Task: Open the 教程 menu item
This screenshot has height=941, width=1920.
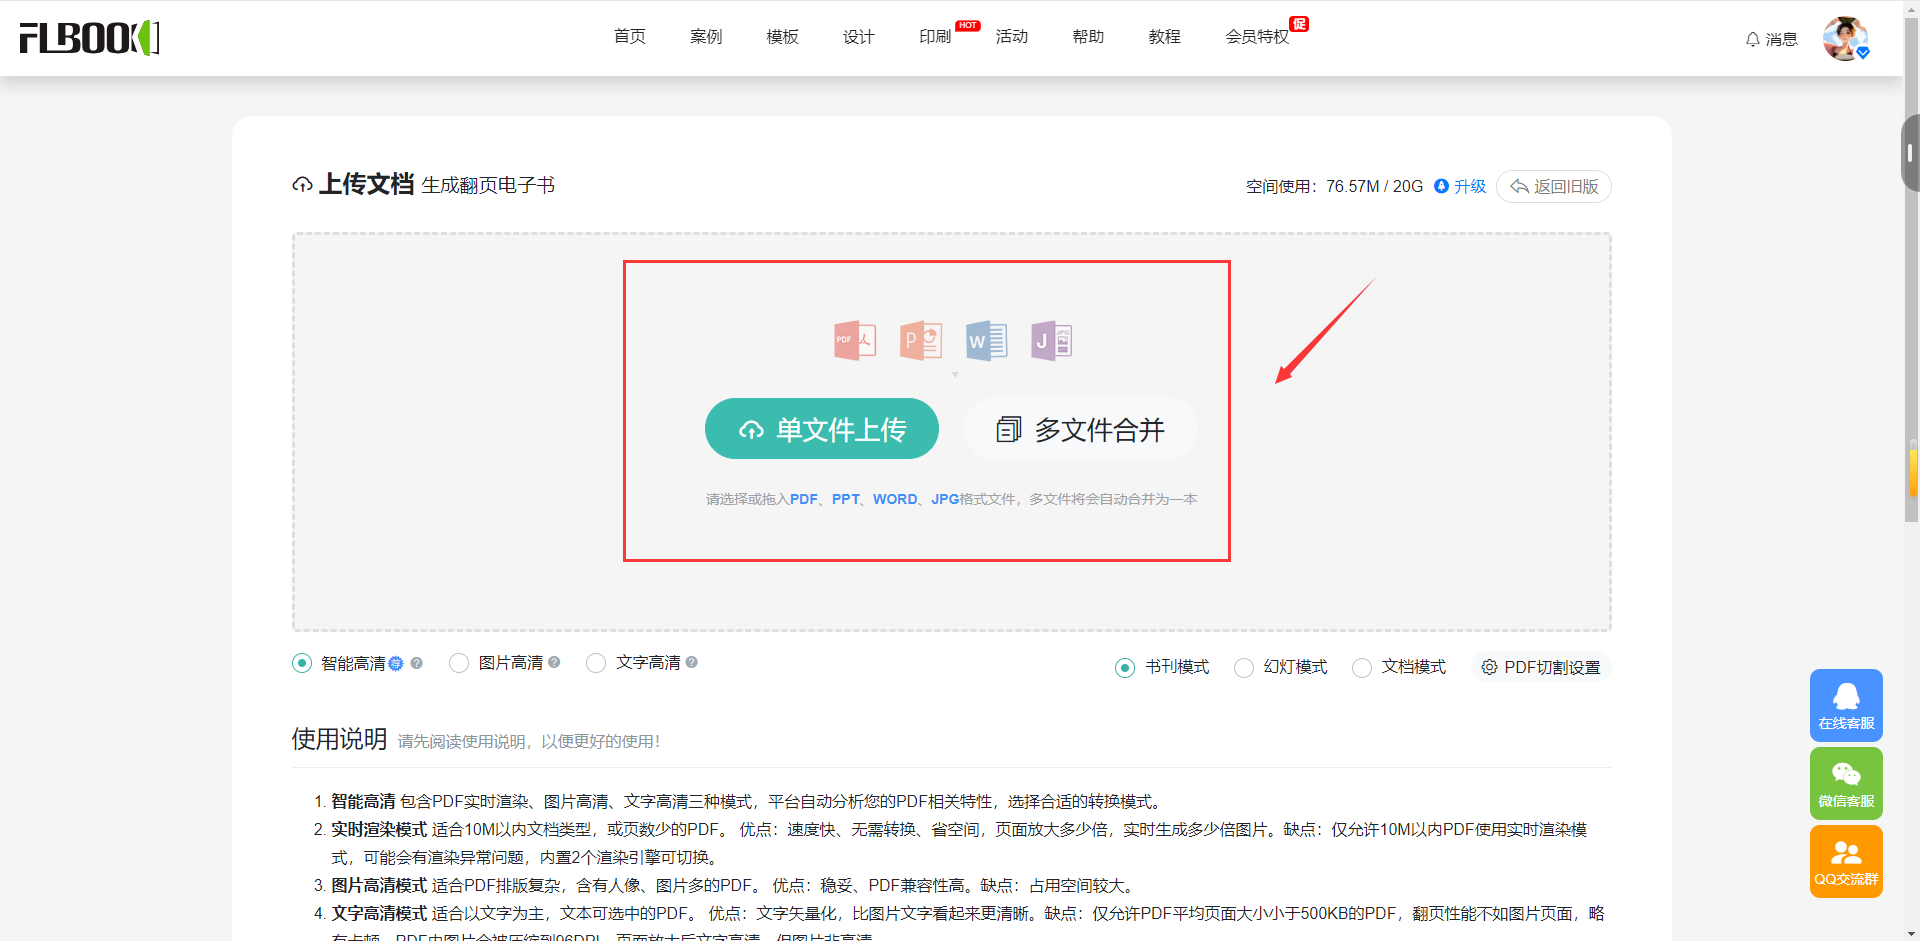Action: [1164, 36]
